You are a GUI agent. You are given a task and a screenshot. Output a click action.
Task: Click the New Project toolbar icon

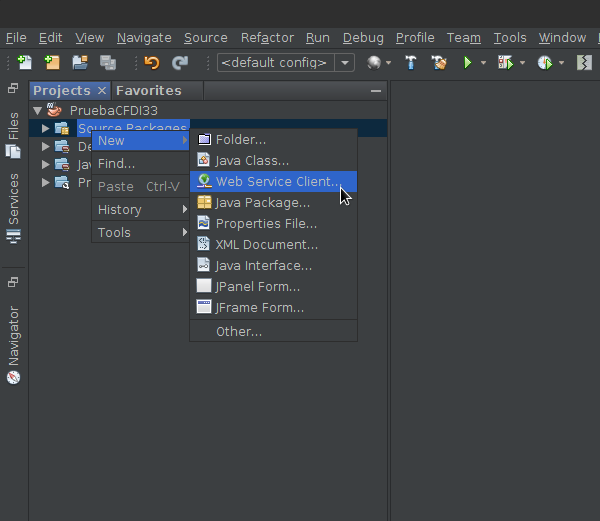[x=52, y=62]
